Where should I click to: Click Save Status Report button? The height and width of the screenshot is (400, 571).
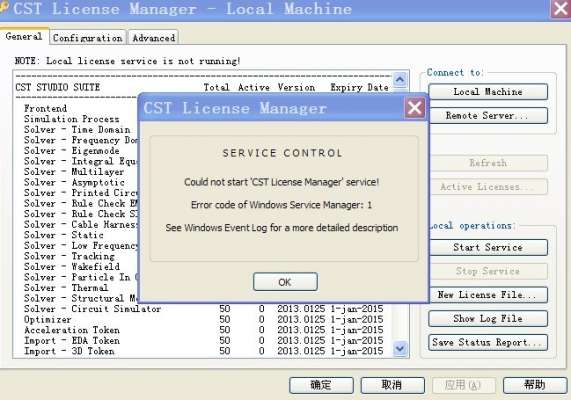point(488,342)
